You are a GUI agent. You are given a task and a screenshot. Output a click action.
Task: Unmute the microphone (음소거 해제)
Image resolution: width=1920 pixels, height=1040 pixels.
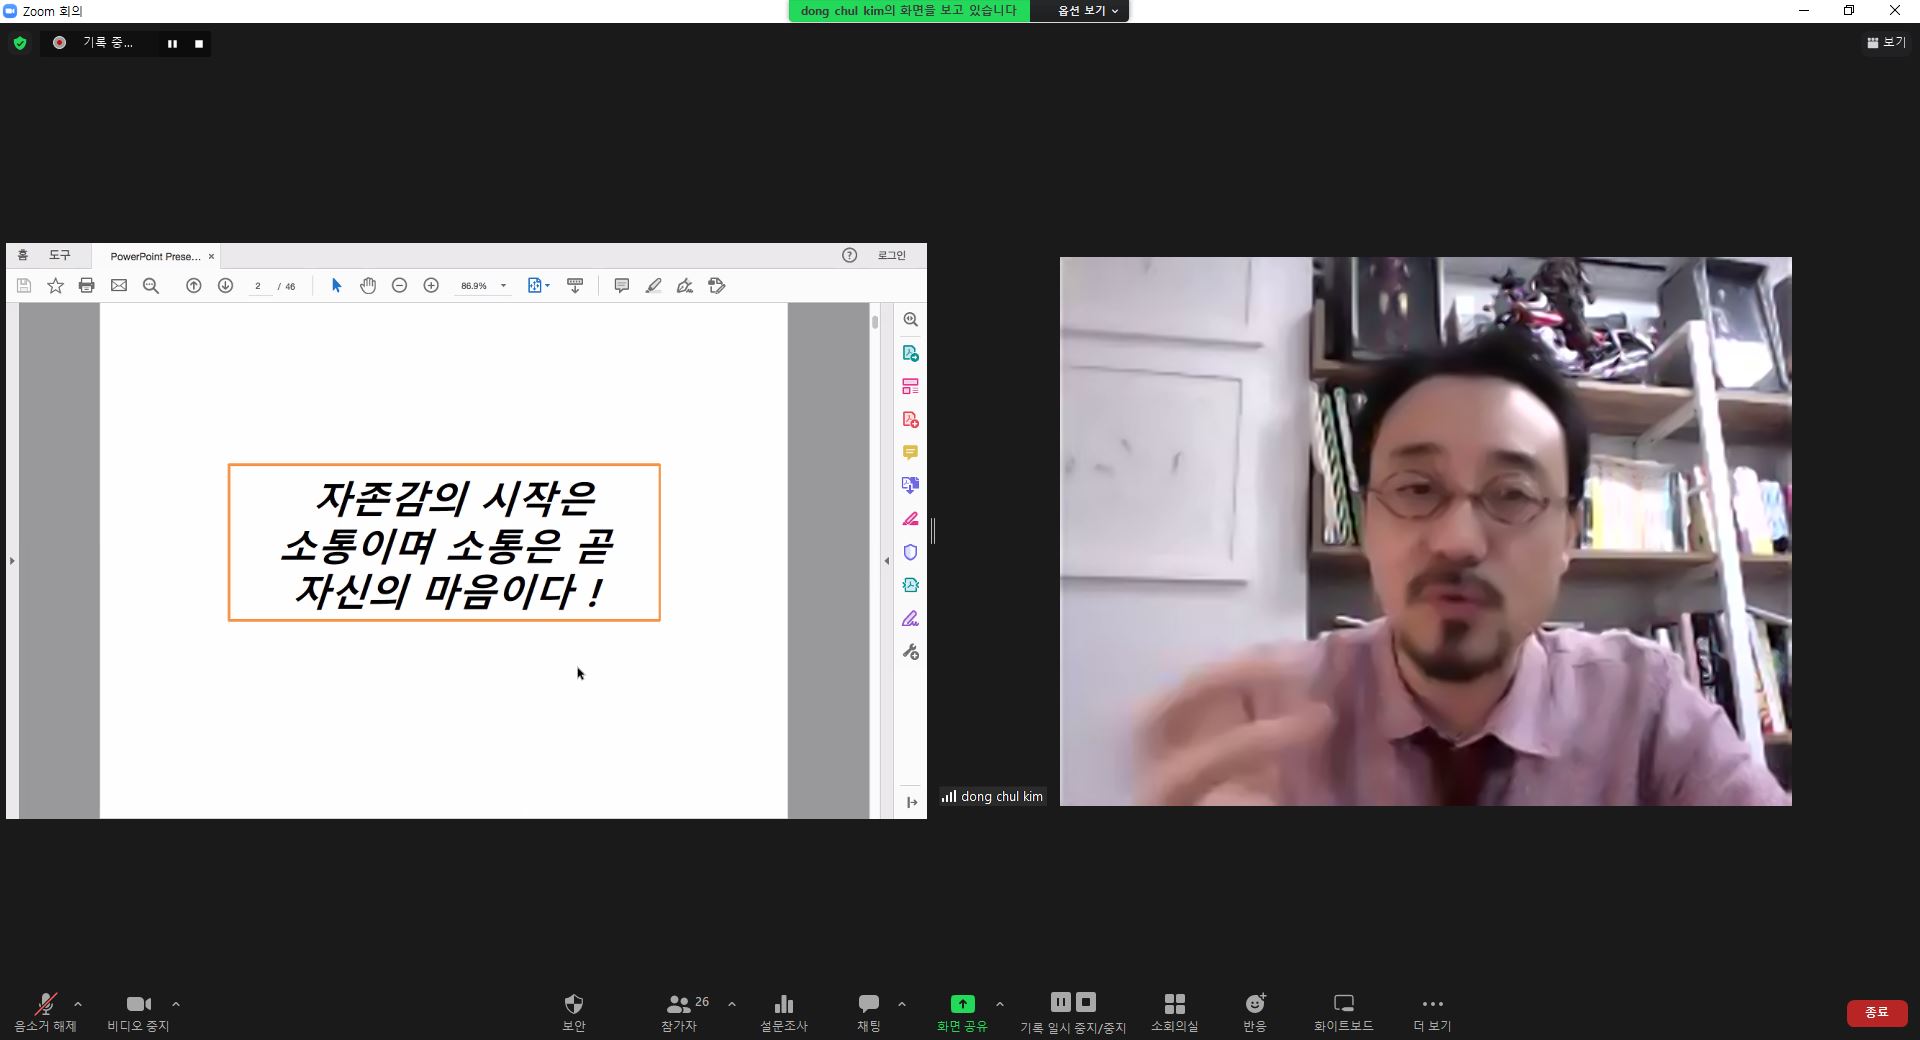[45, 1011]
